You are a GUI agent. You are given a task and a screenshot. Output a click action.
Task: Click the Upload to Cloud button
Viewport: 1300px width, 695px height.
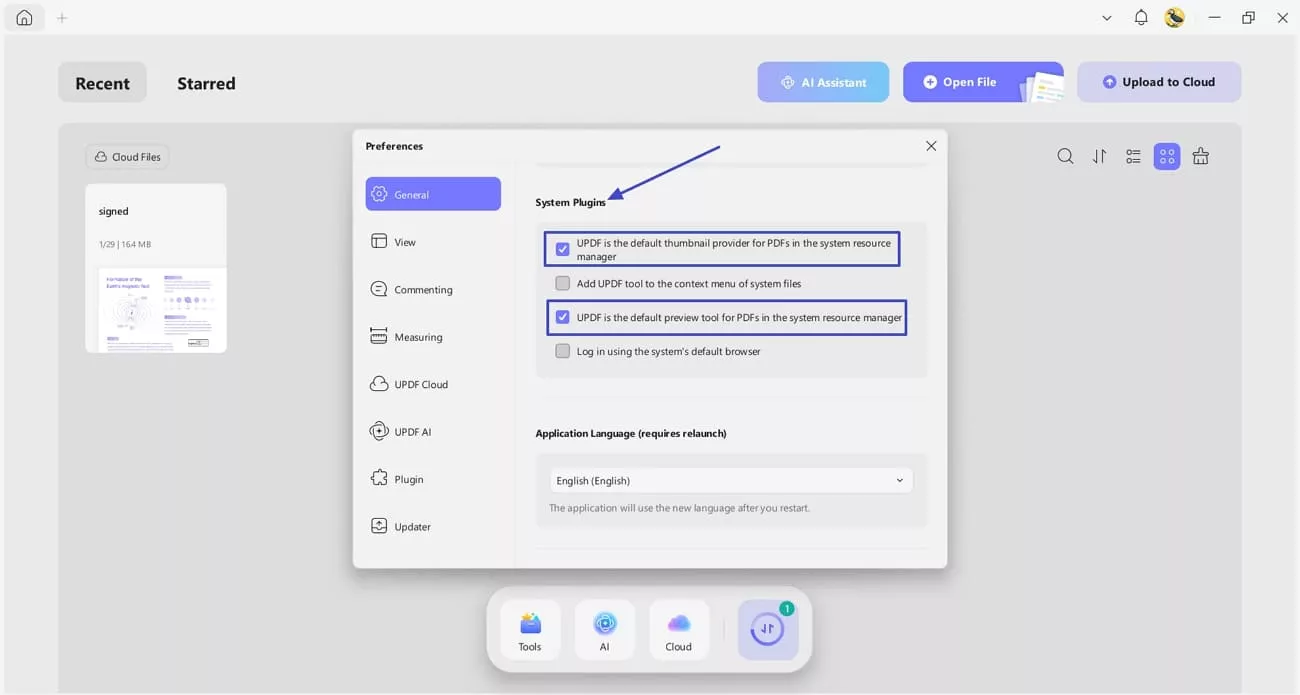1158,82
